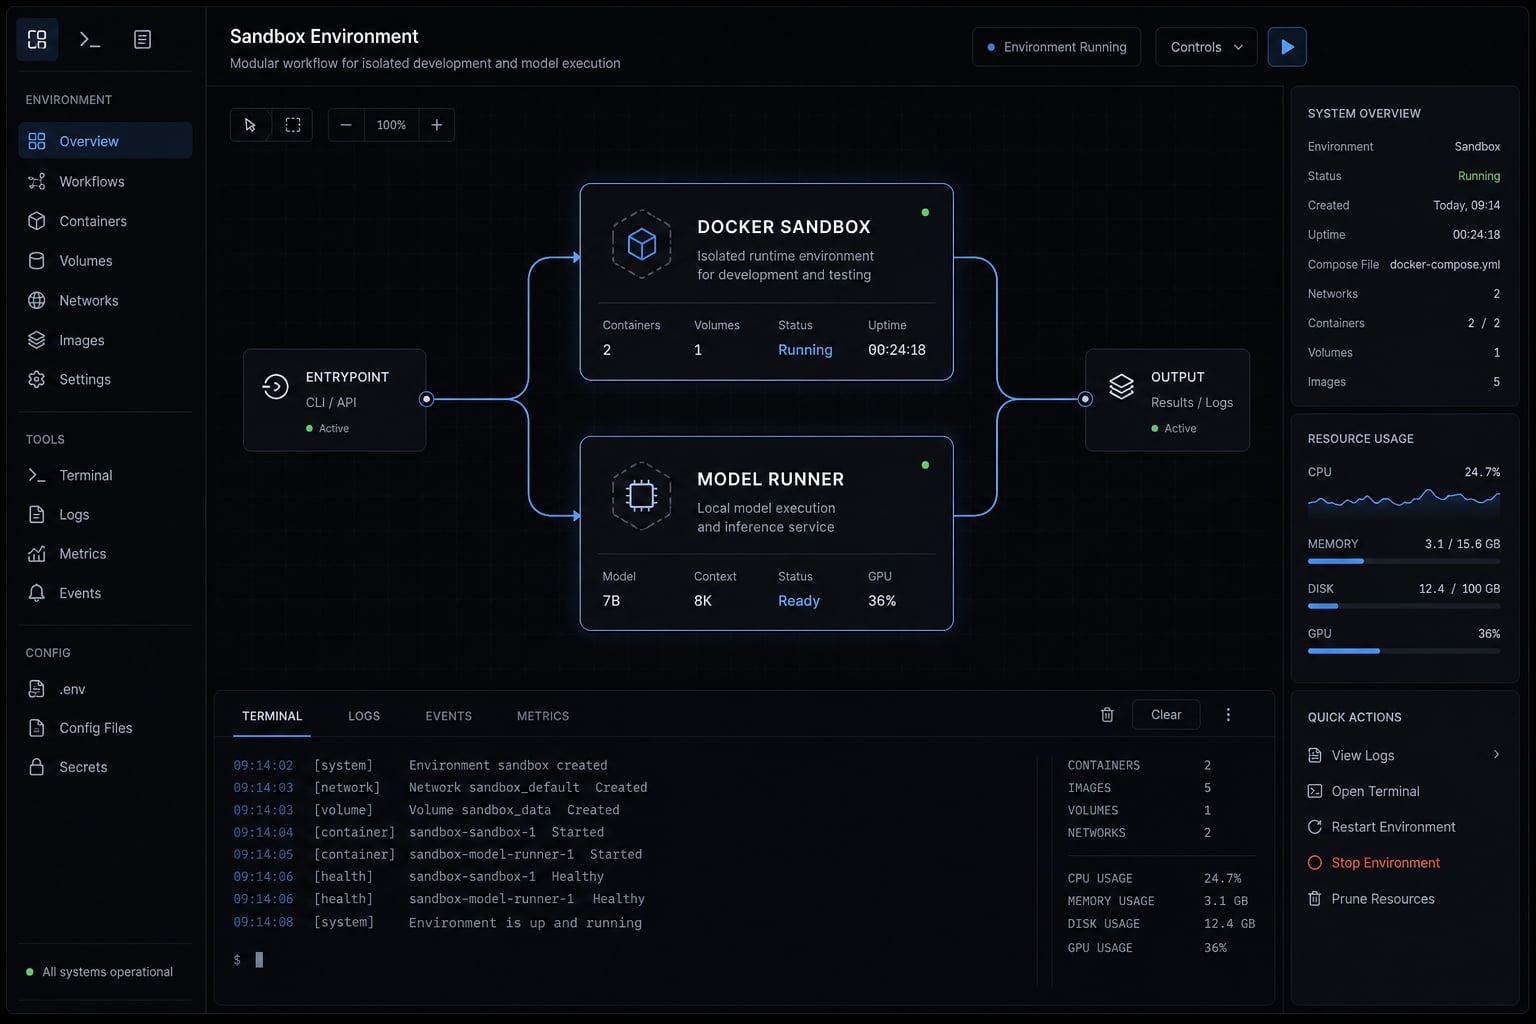This screenshot has height=1024, width=1536.
Task: Open Terminal under Tools
Action: [105, 475]
